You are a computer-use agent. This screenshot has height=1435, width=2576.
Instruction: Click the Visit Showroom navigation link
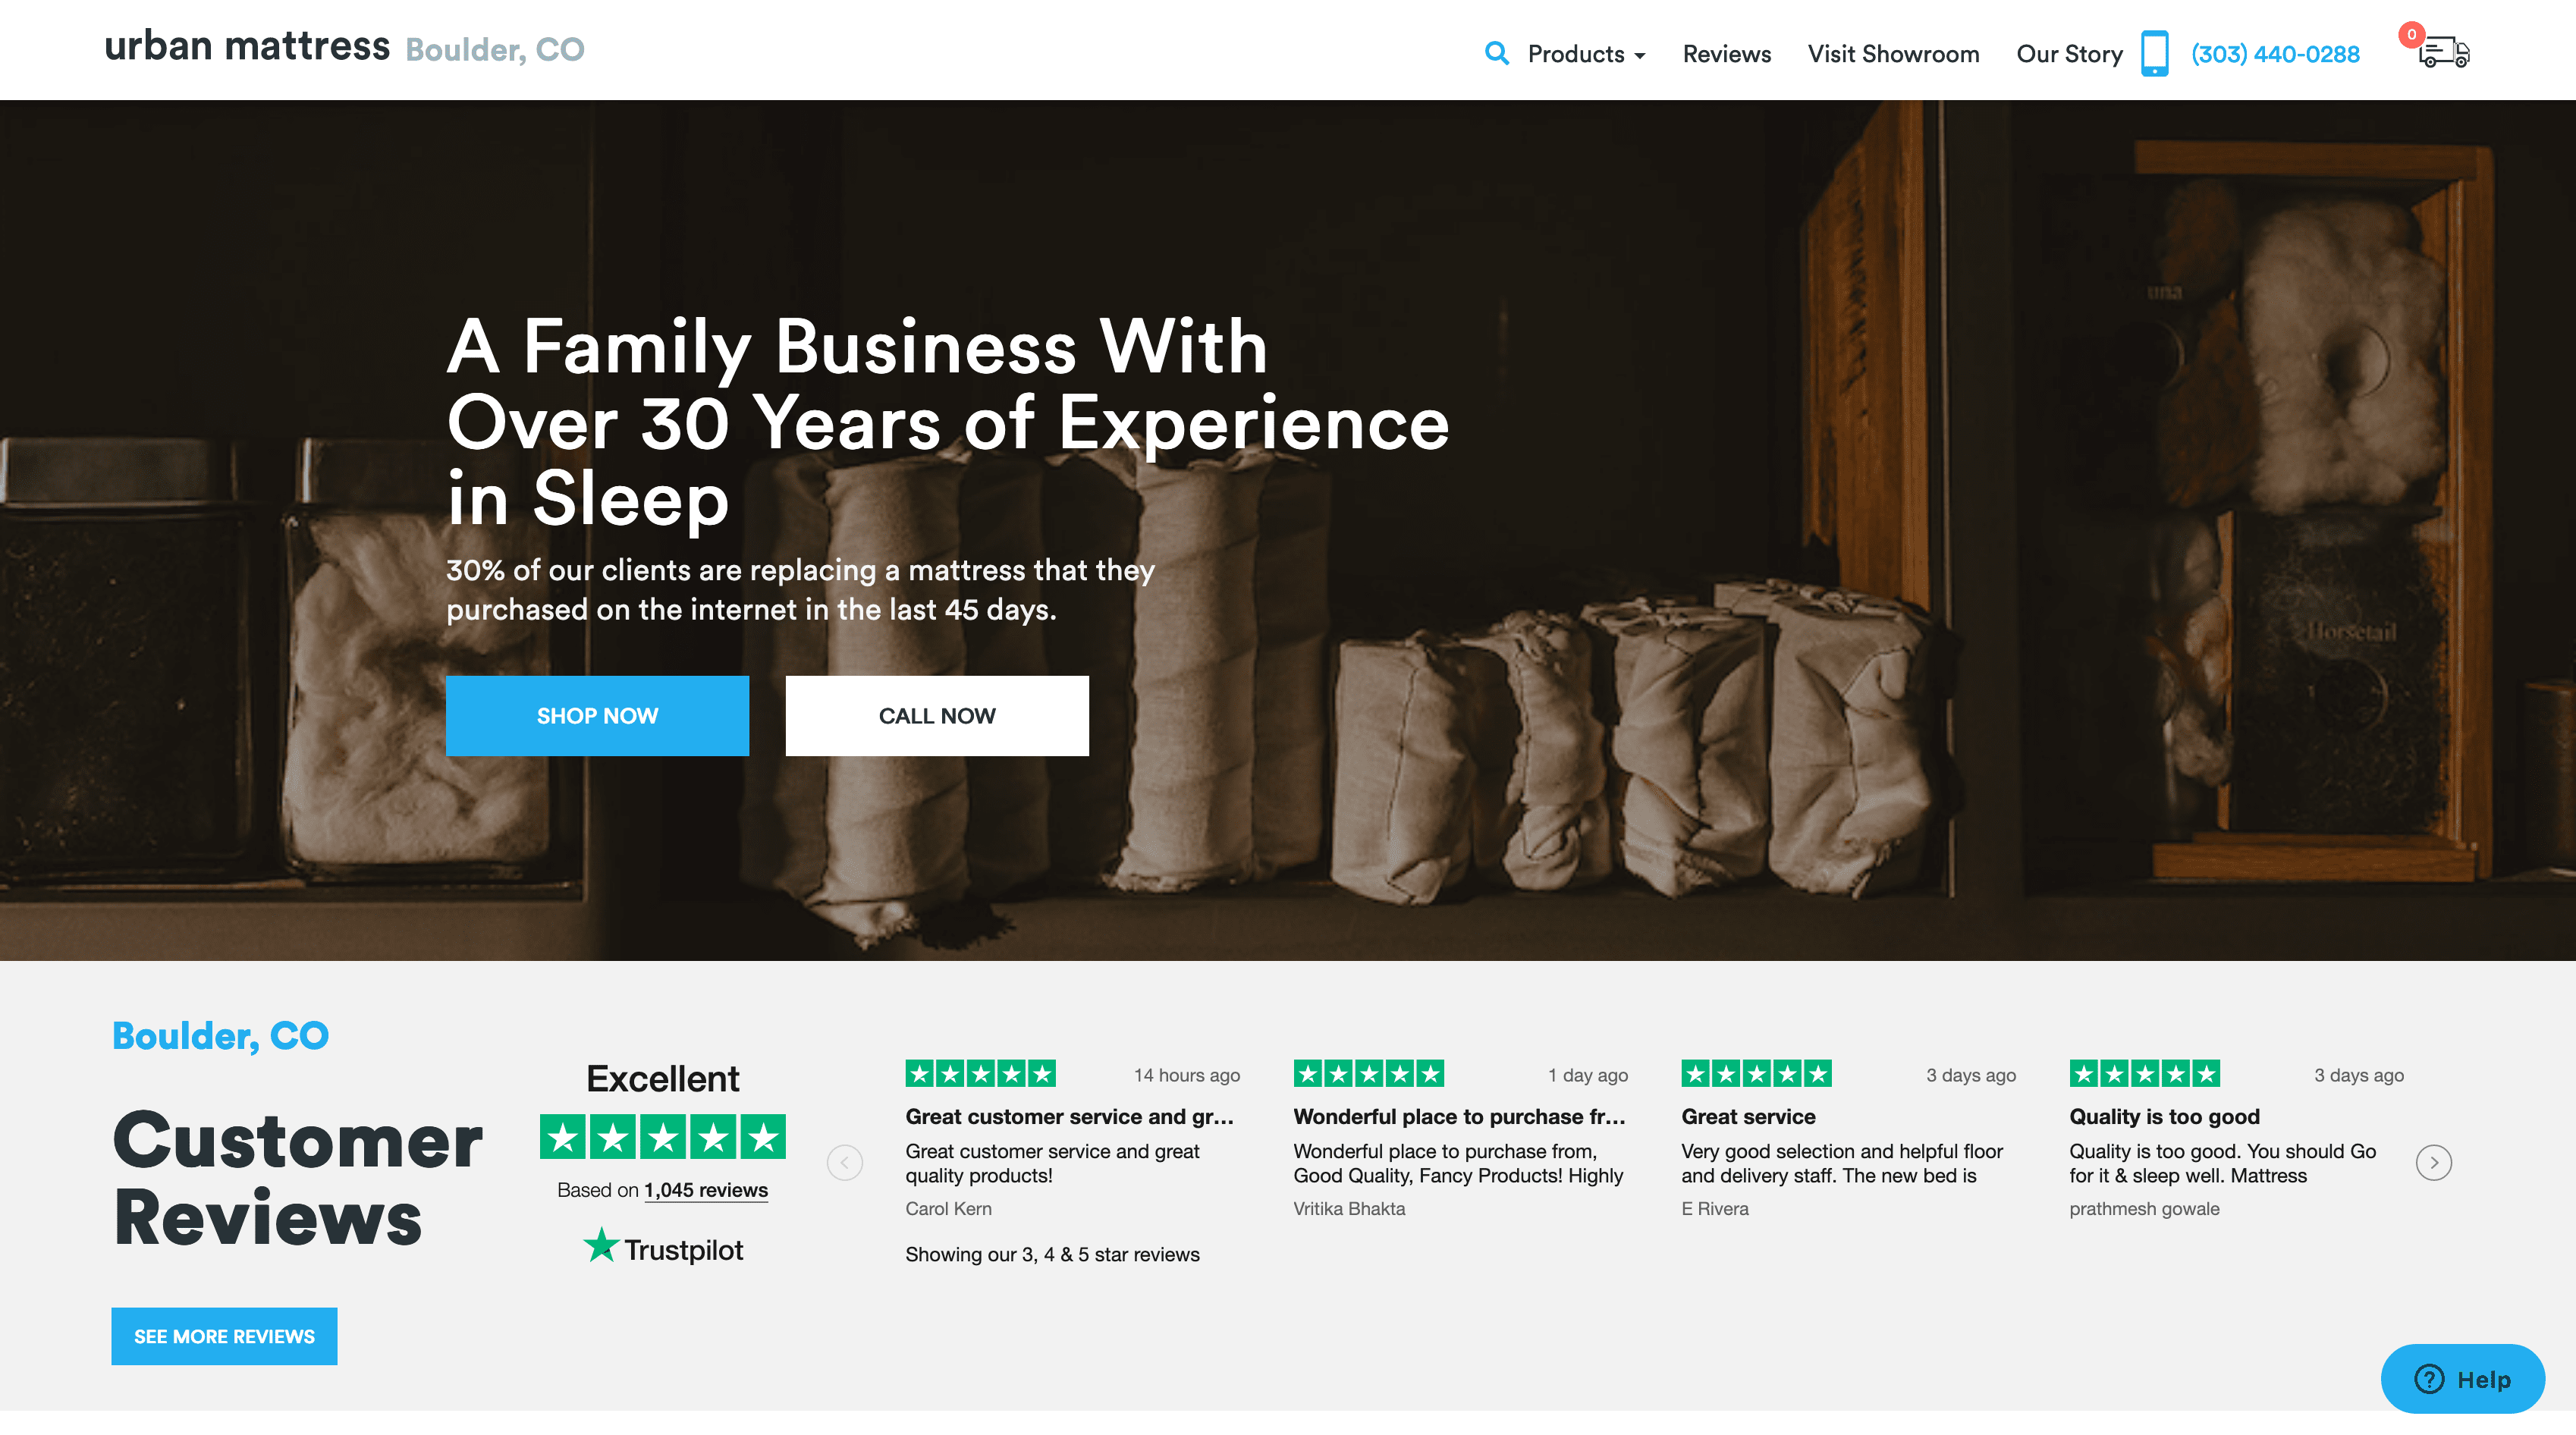[x=1894, y=52]
